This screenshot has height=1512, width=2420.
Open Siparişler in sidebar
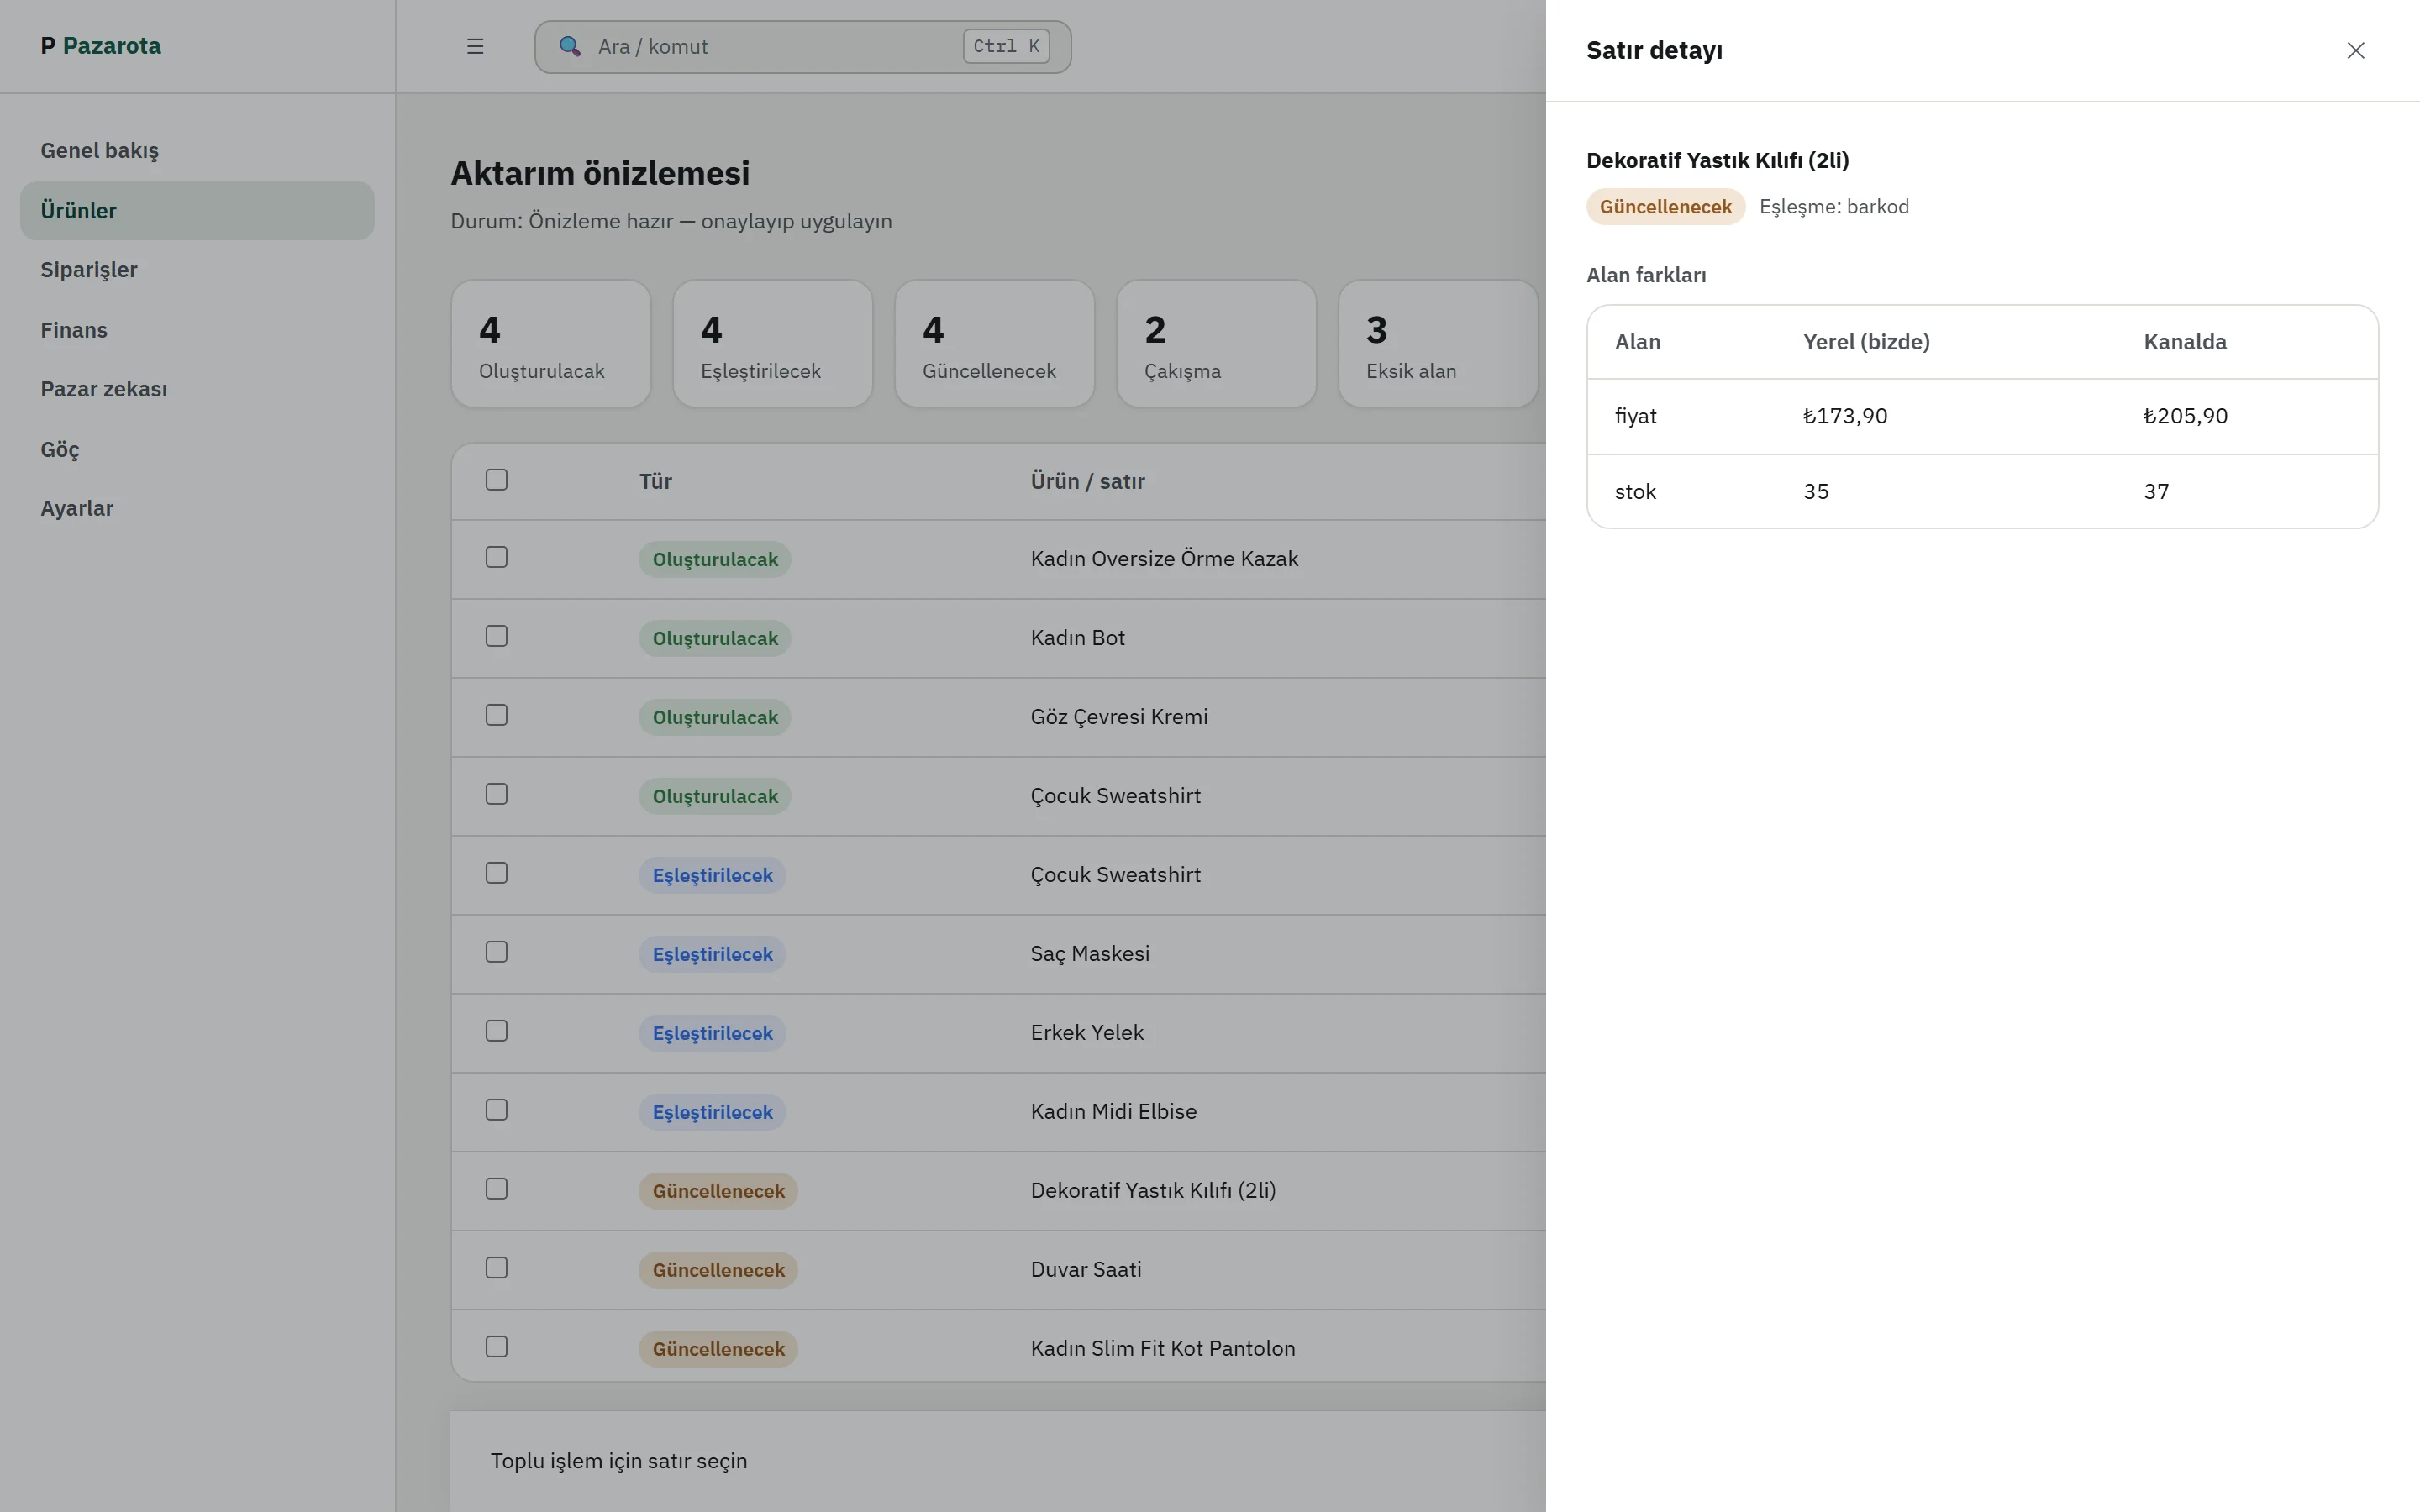pyautogui.click(x=197, y=270)
